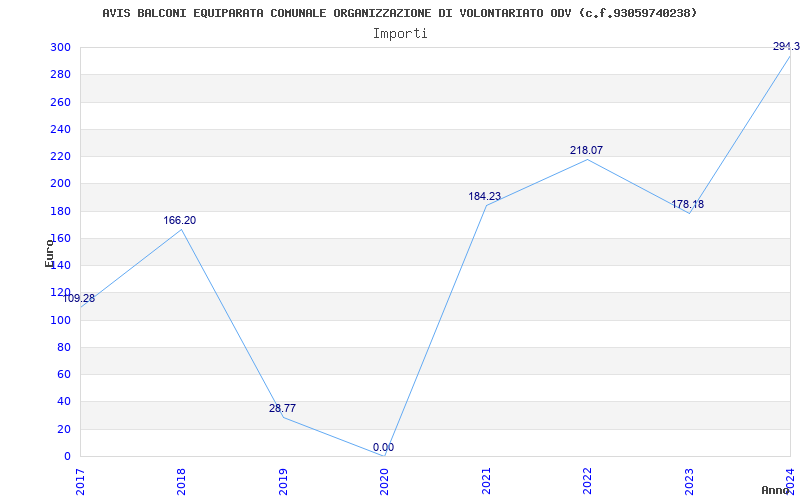This screenshot has width=800, height=500.
Task: Click the 294.3 data label at 2024
Action: pos(786,46)
